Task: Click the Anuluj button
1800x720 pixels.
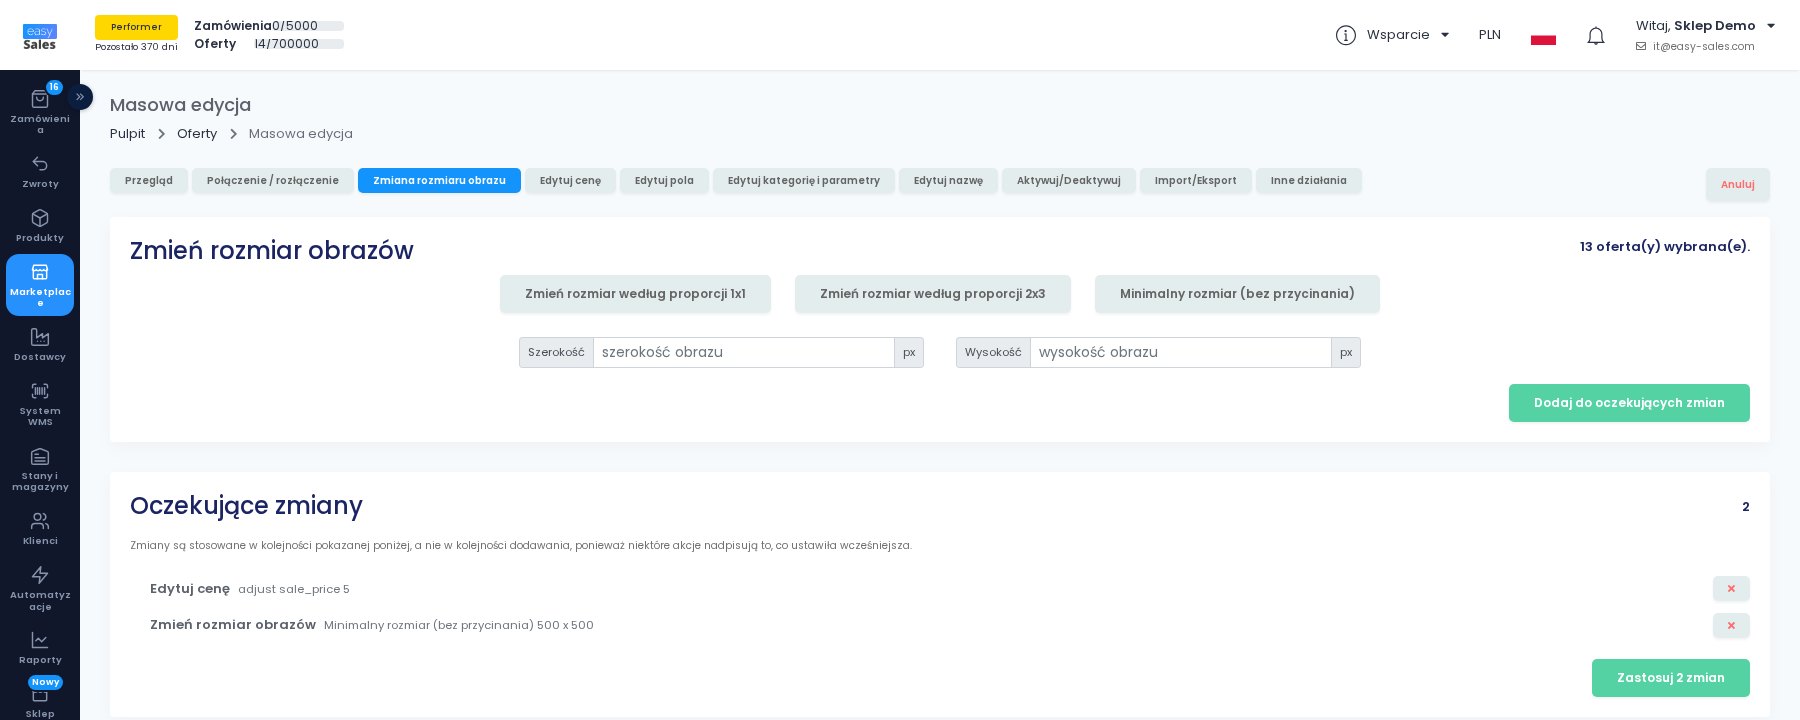Action: (x=1738, y=184)
